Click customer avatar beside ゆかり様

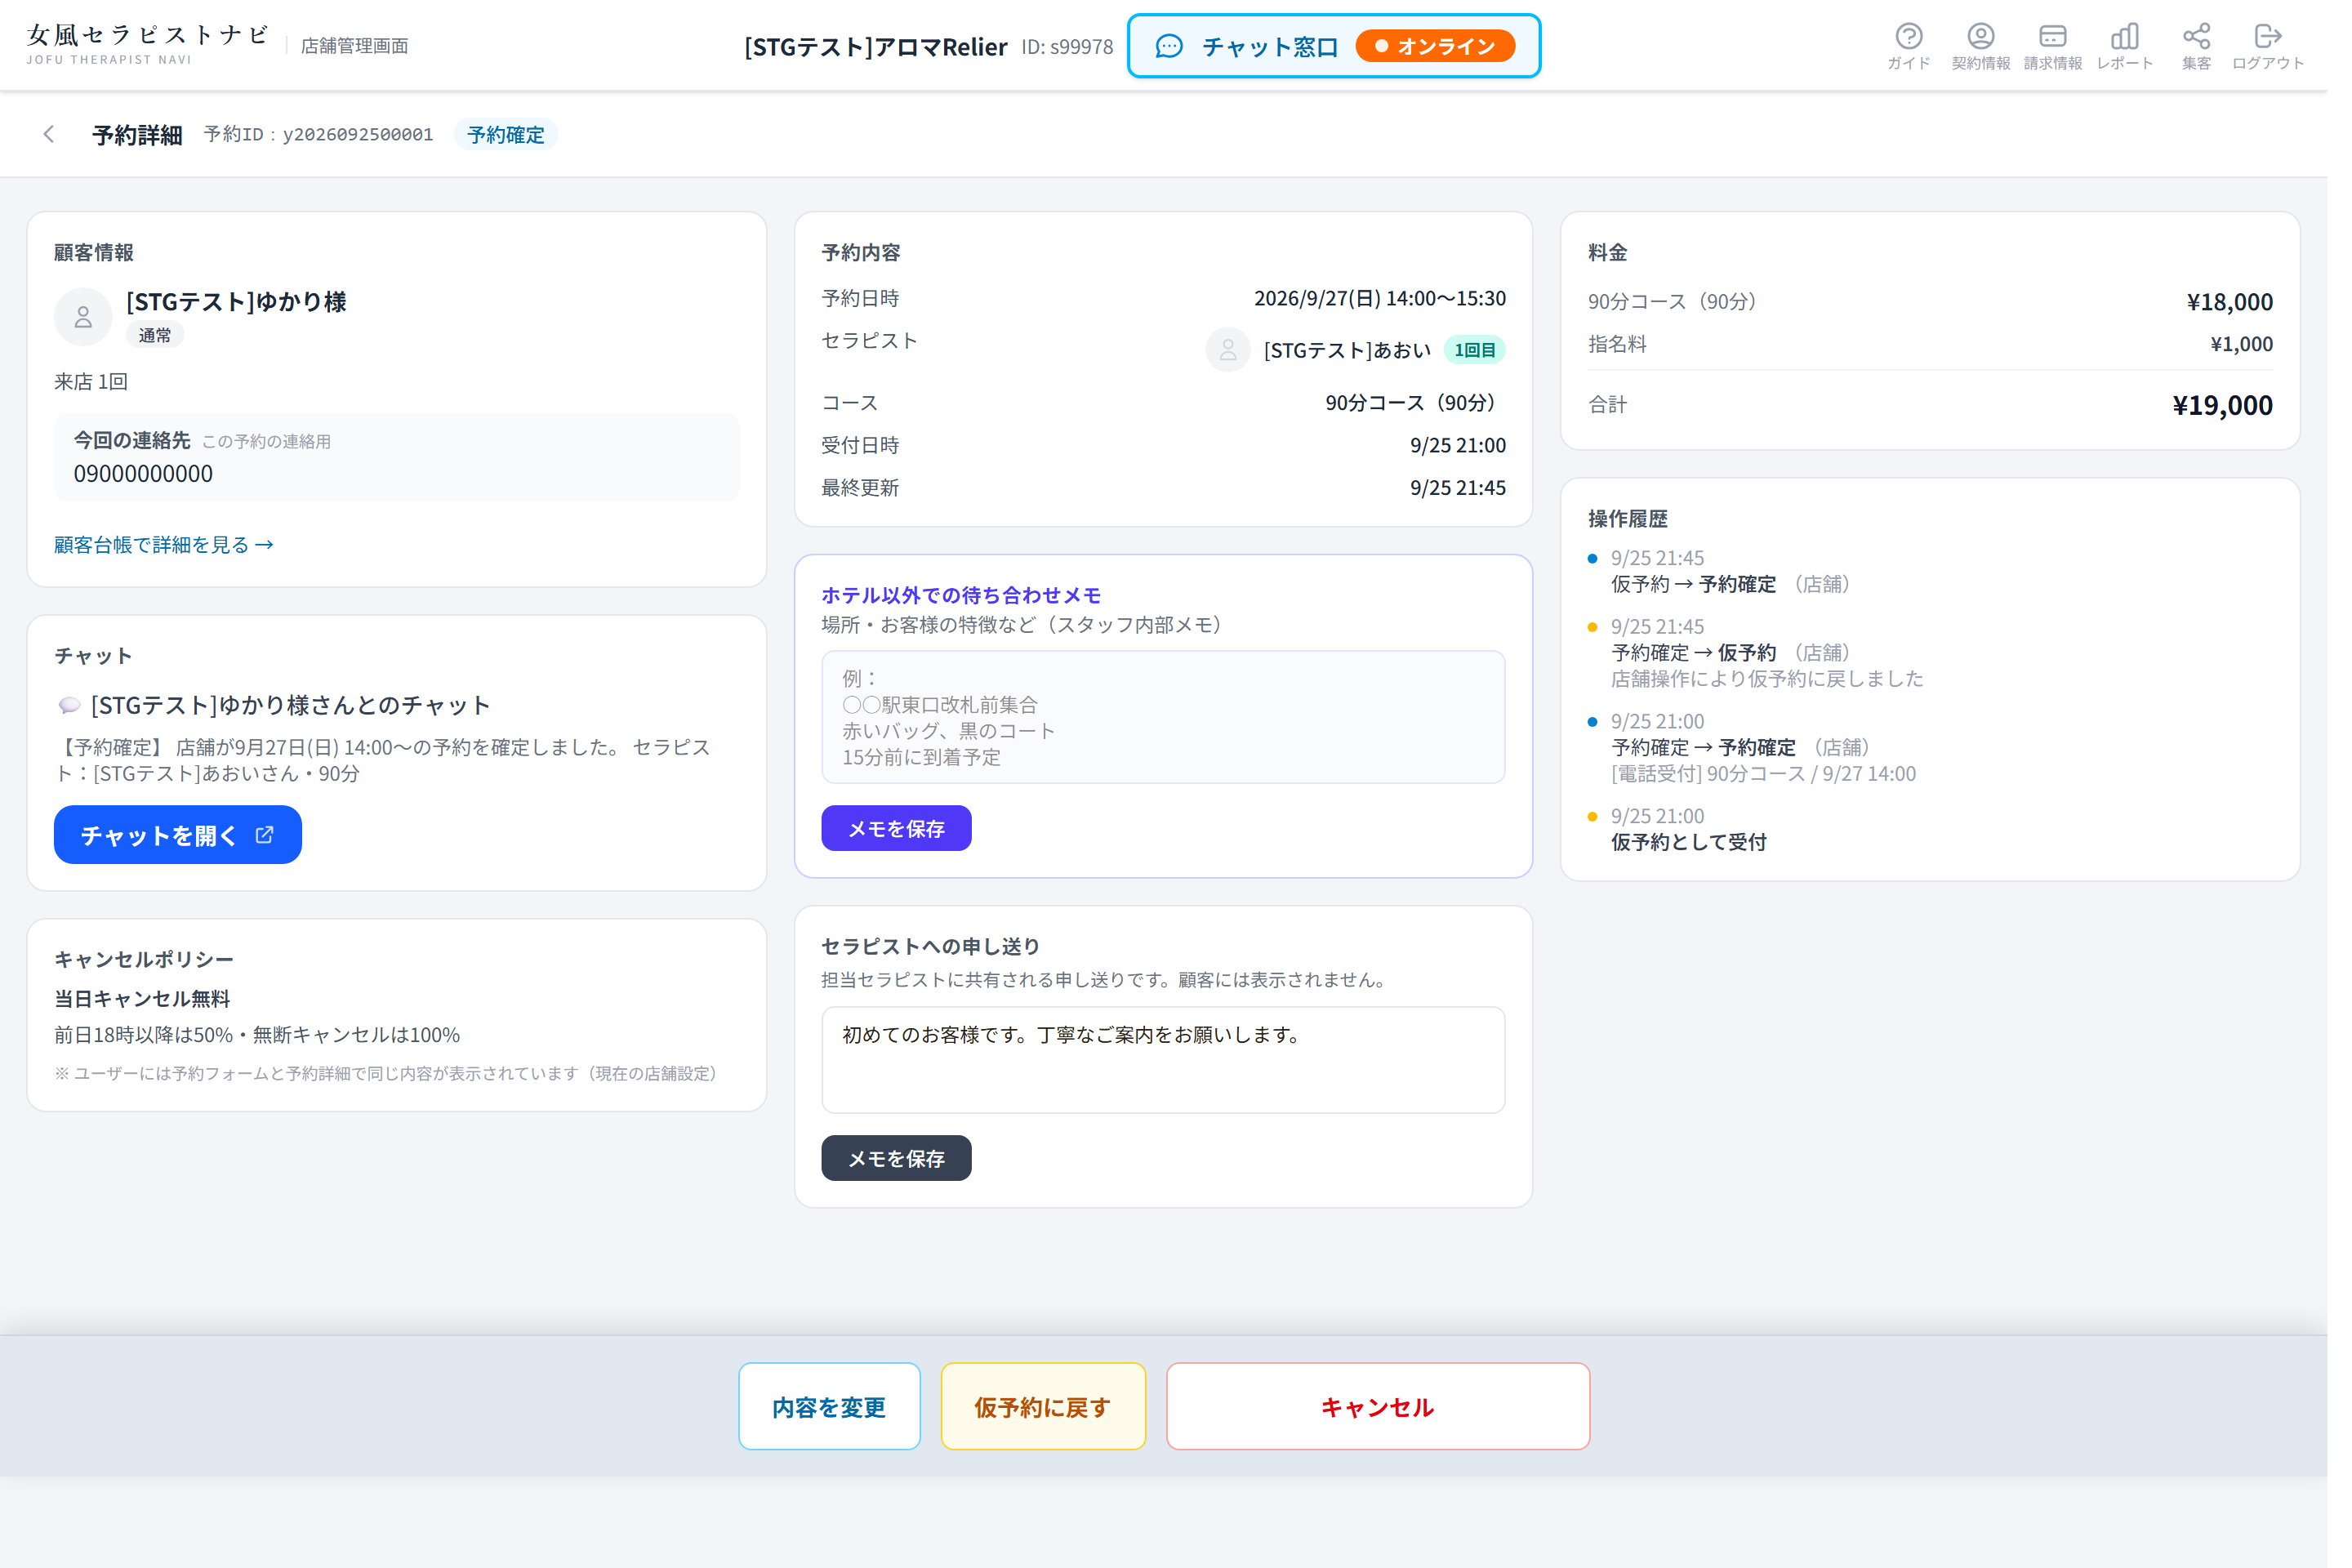[x=84, y=320]
